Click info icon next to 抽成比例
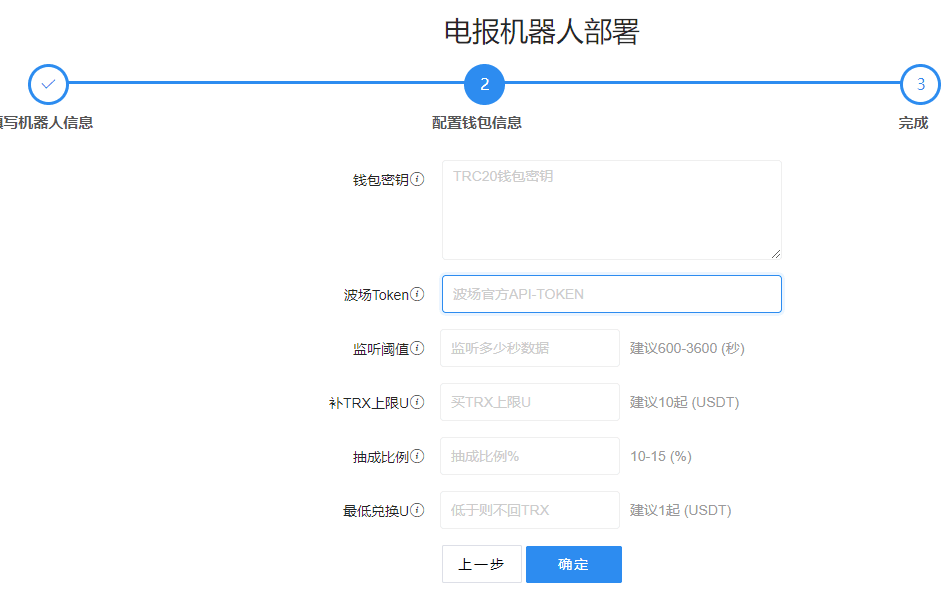Image resolution: width=942 pixels, height=593 pixels. click(x=418, y=456)
